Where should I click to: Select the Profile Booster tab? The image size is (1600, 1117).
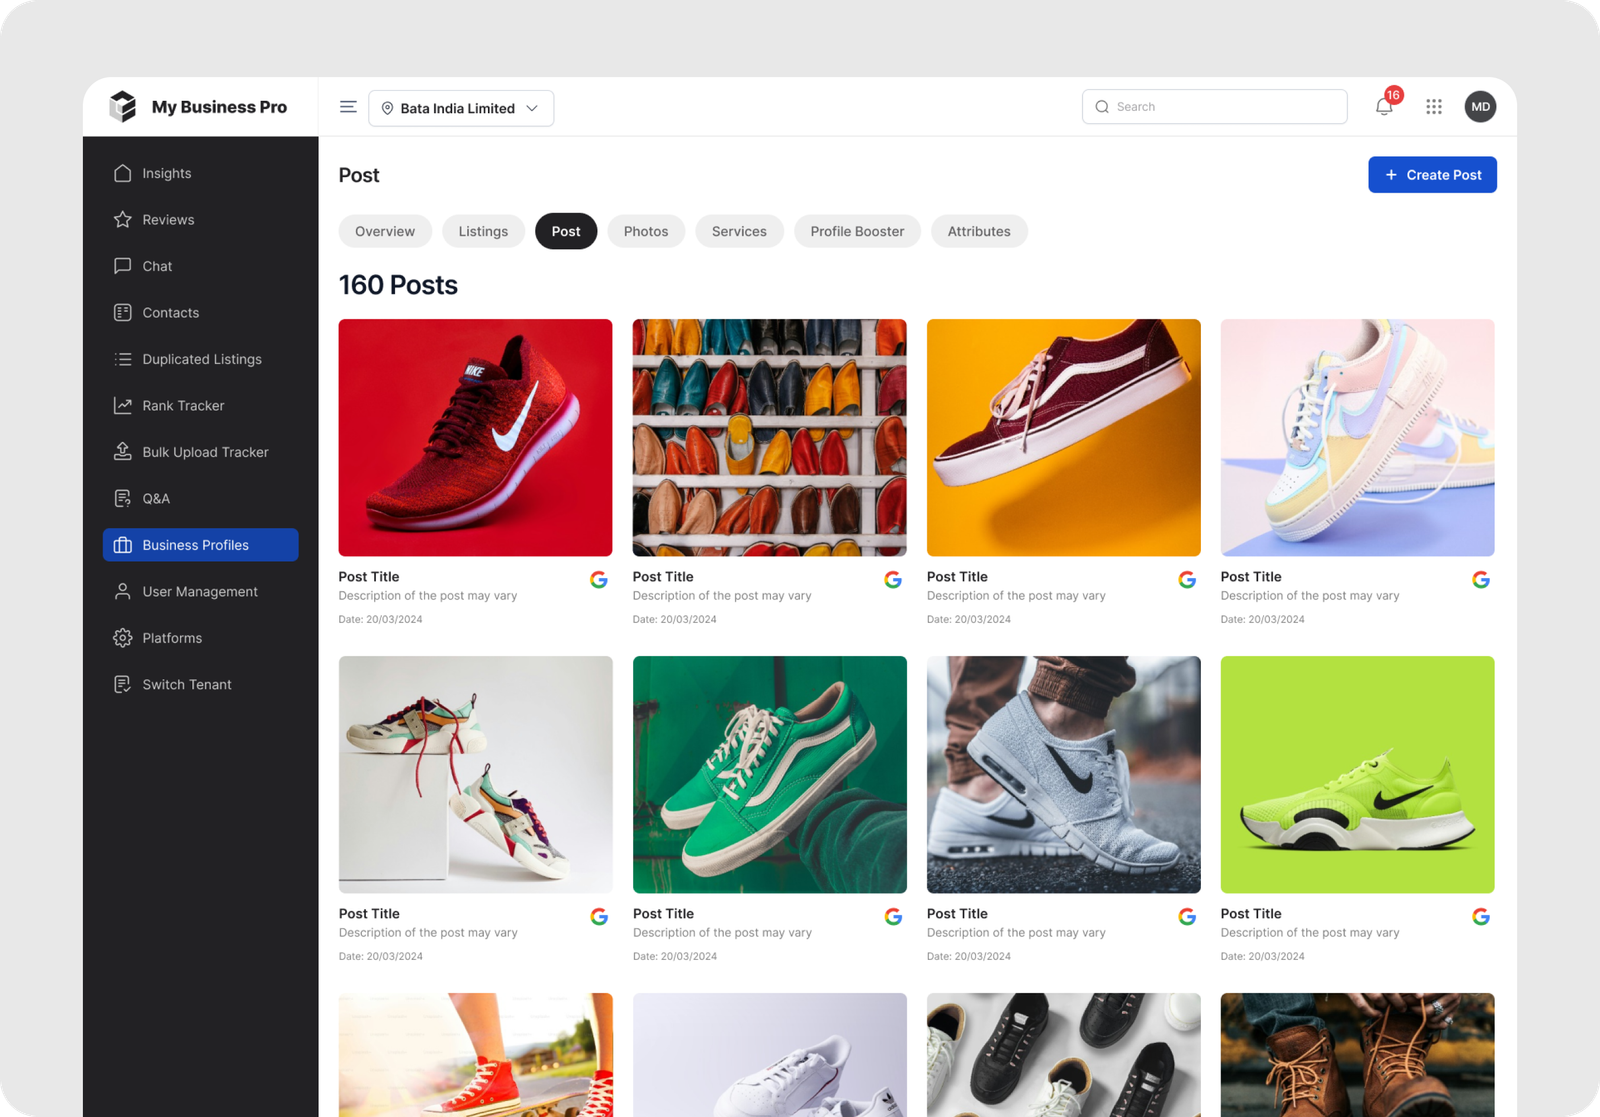(857, 231)
